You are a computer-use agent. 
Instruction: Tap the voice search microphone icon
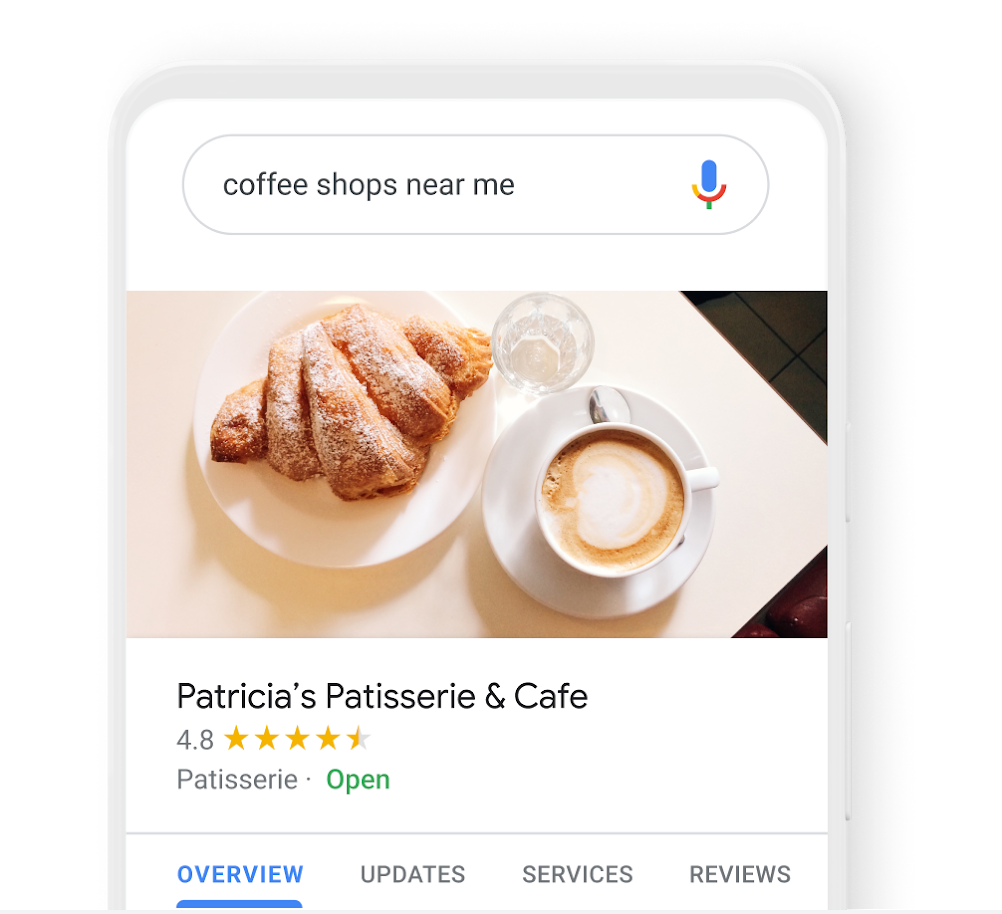[709, 184]
